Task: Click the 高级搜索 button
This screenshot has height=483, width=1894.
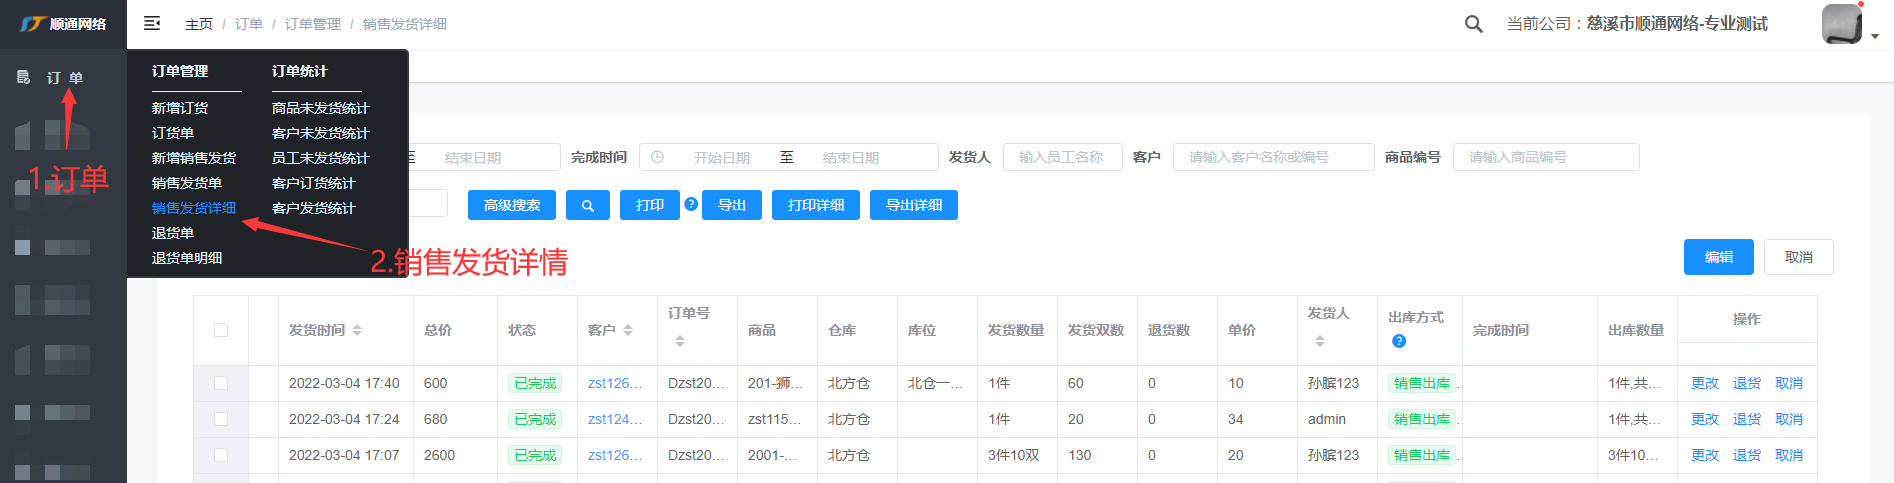Action: [x=512, y=205]
